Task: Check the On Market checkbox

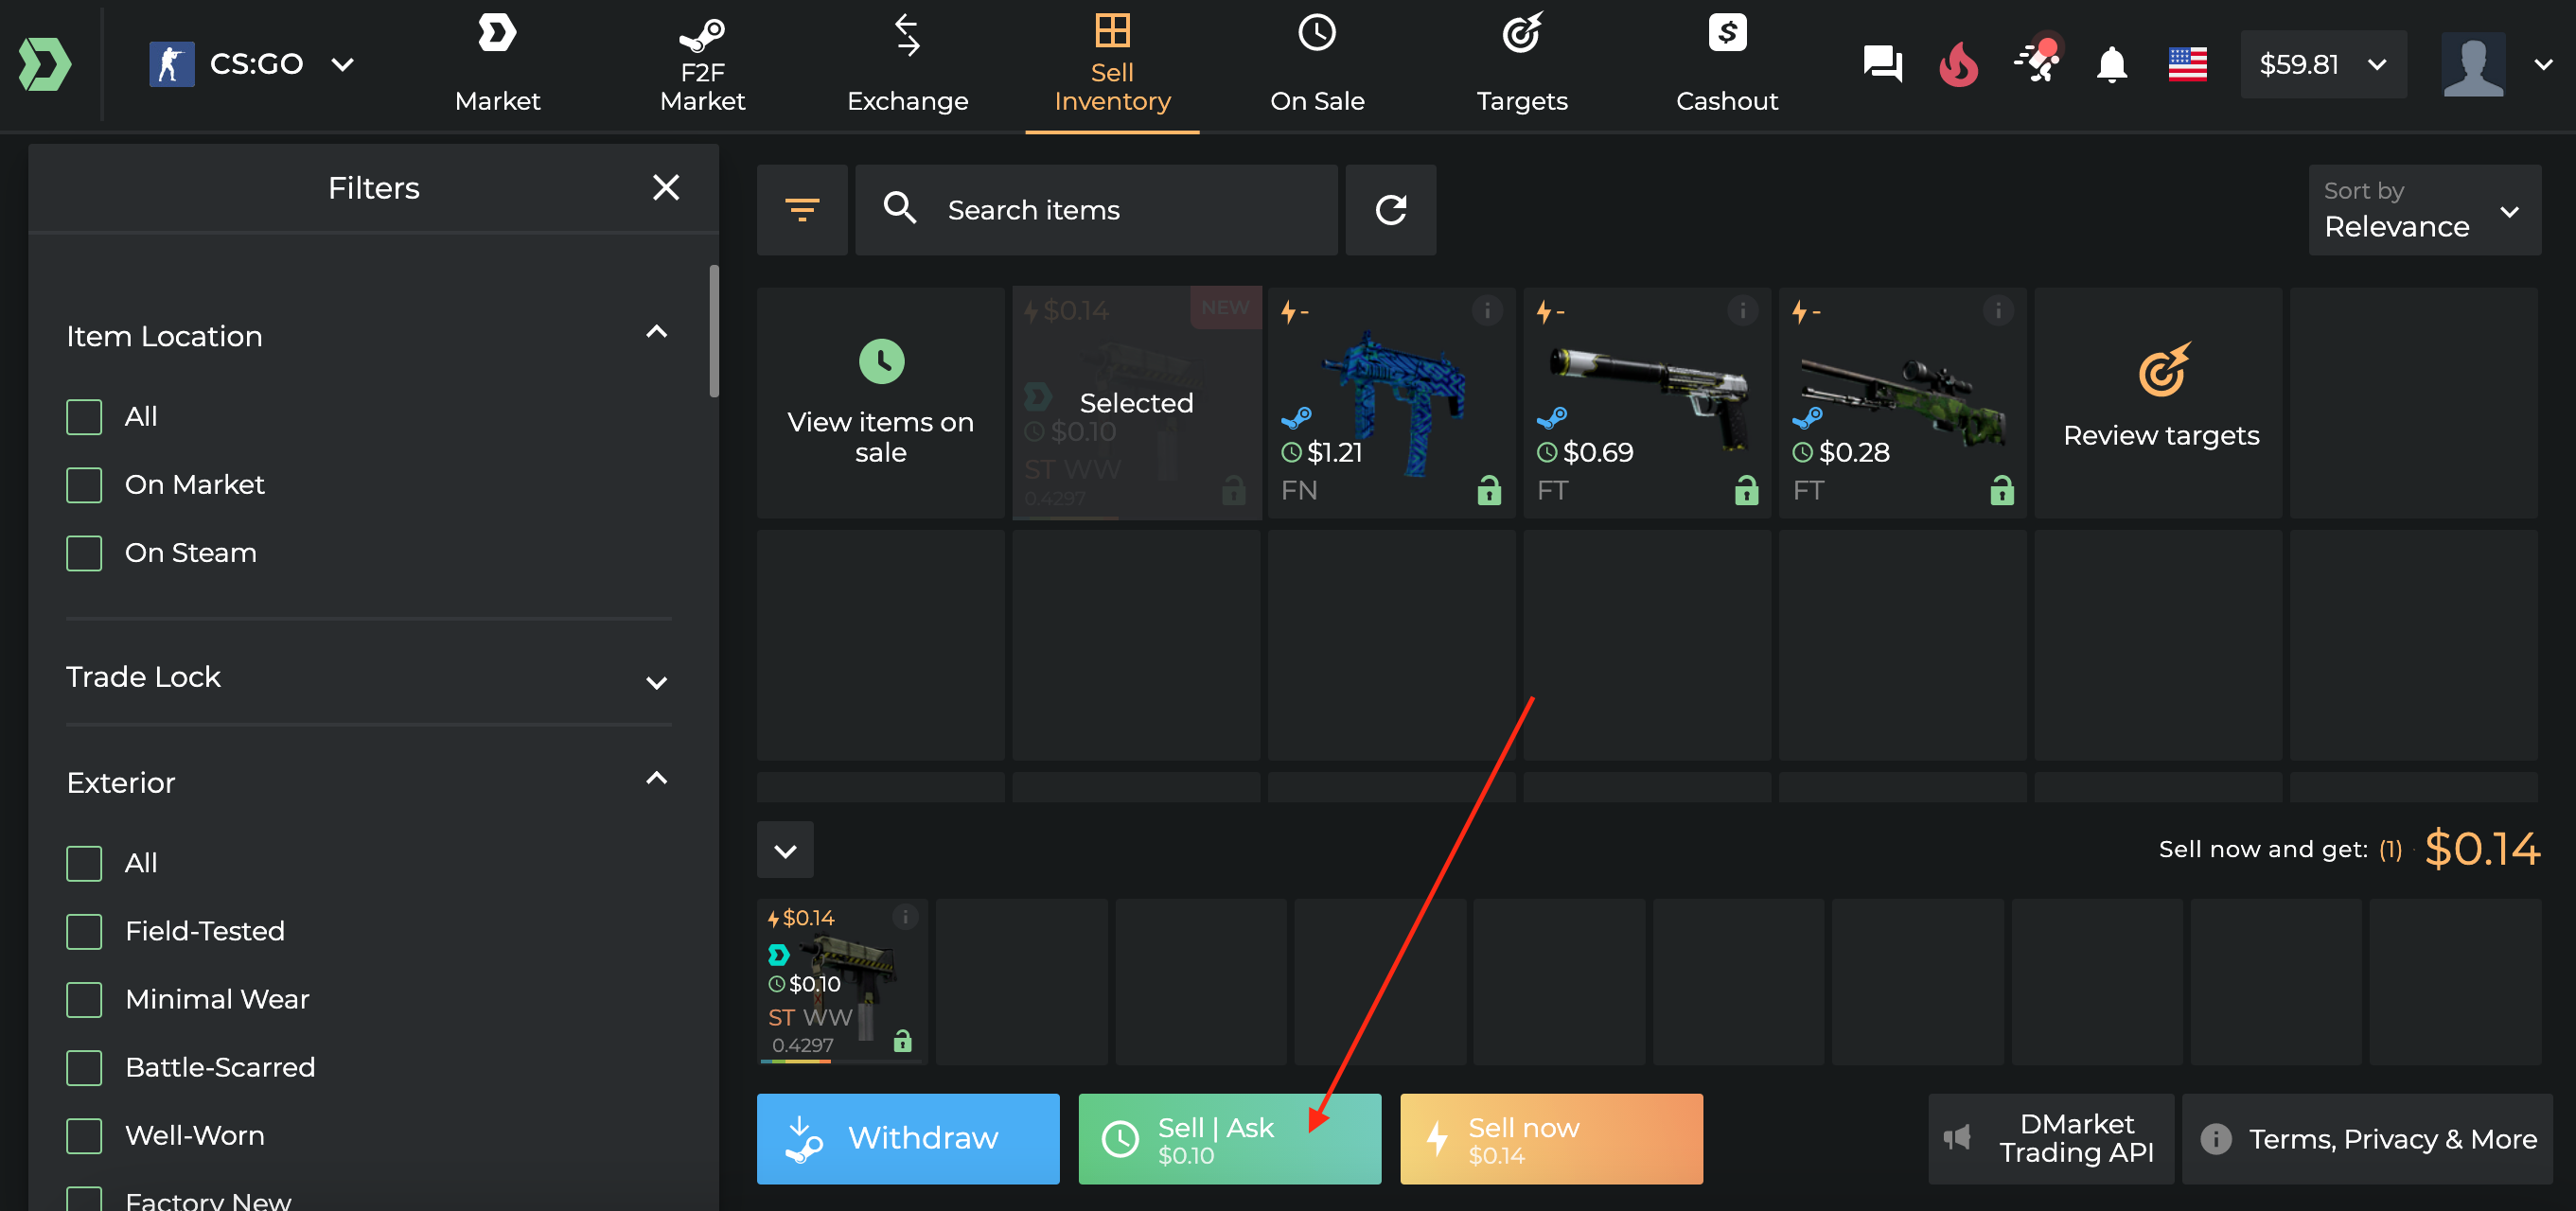Action: click(84, 485)
